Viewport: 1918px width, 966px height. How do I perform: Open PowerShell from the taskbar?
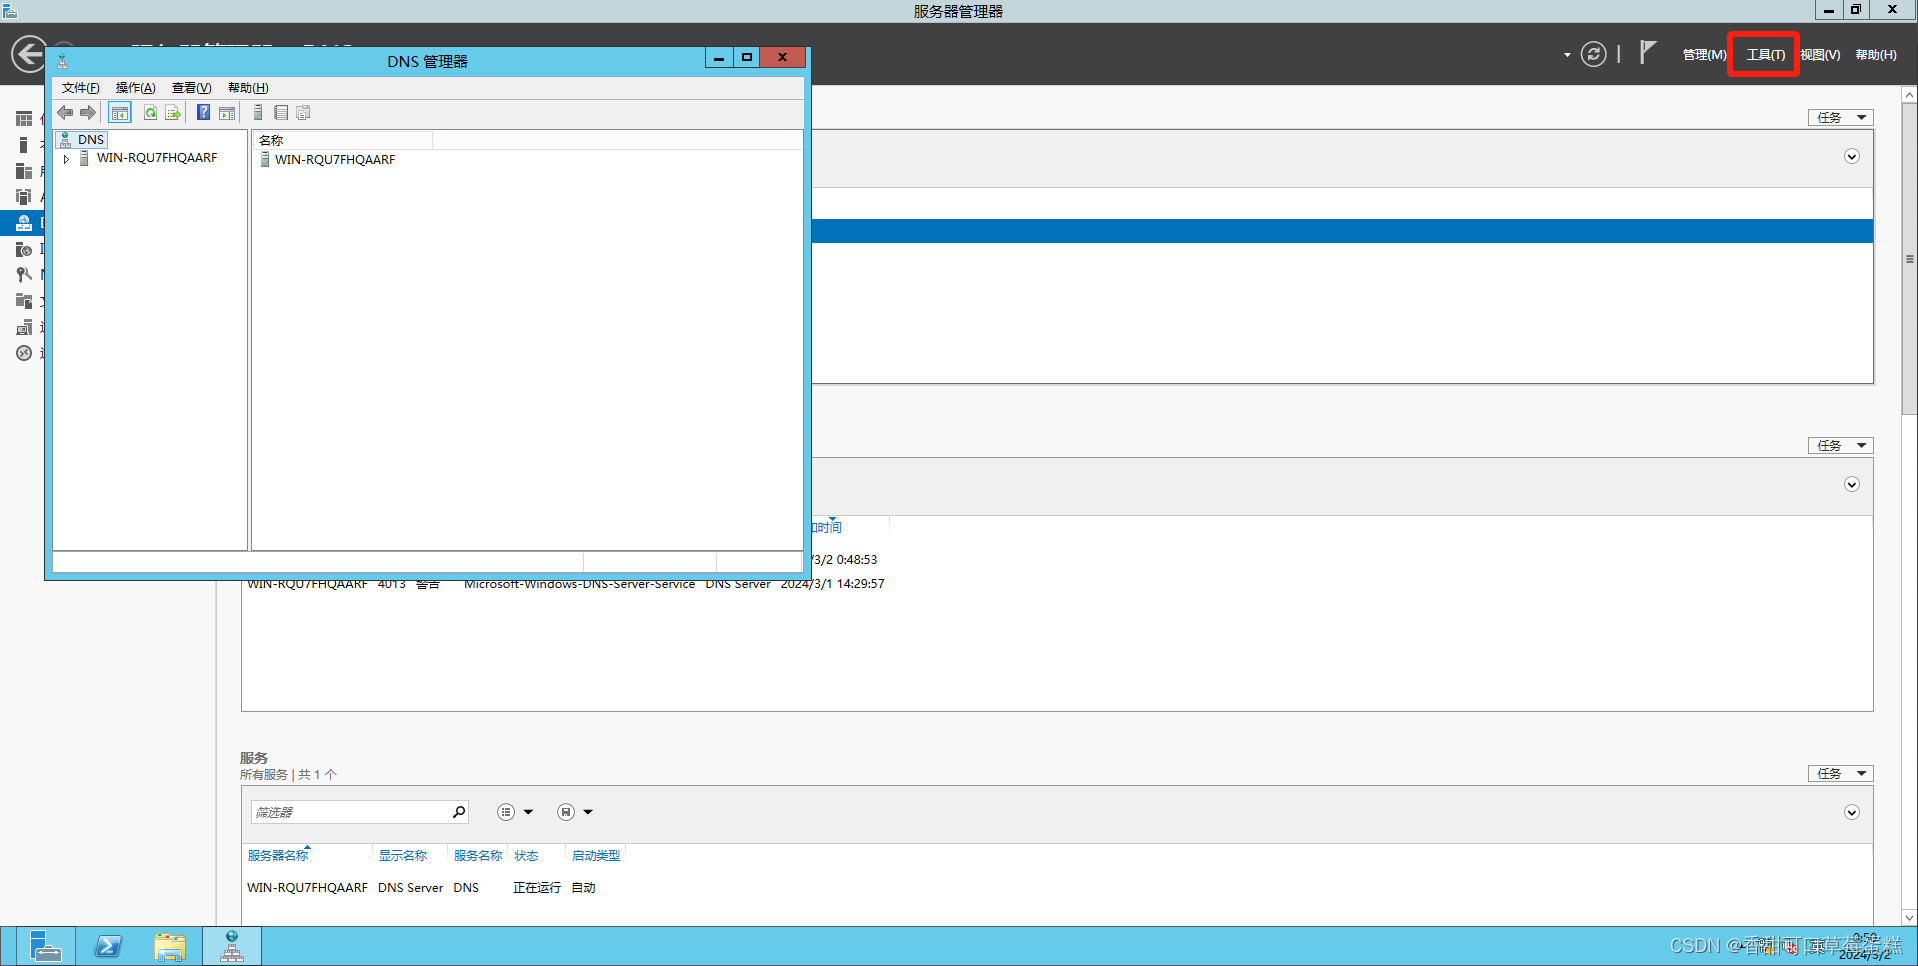click(108, 946)
